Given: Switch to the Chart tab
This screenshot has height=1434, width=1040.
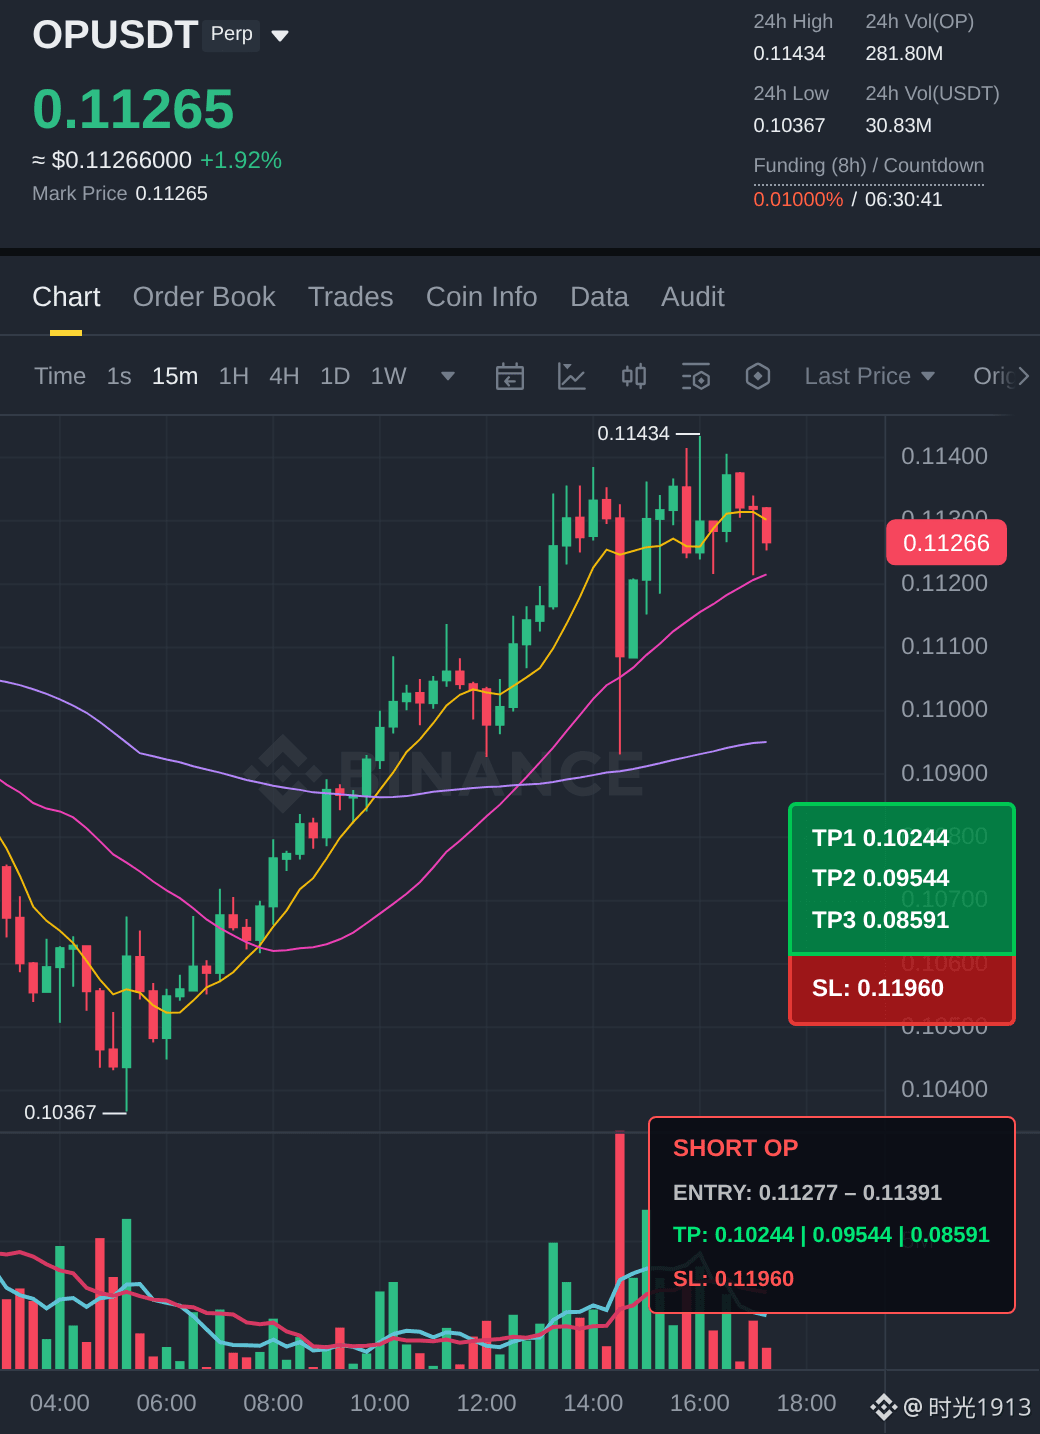Looking at the screenshot, I should click(x=66, y=297).
